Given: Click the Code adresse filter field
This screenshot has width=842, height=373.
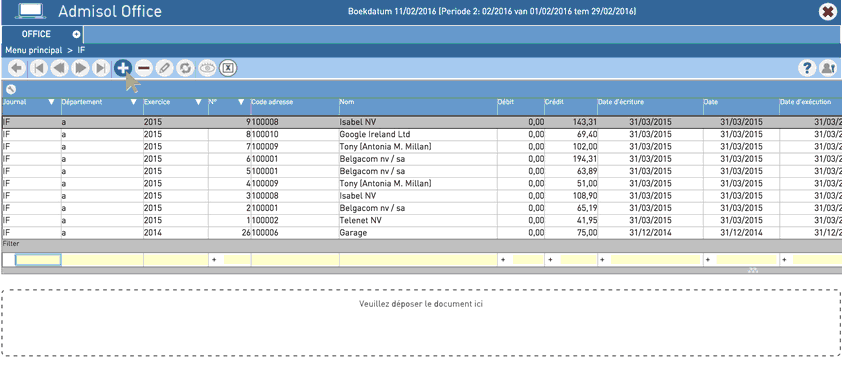Looking at the screenshot, I should pos(295,260).
